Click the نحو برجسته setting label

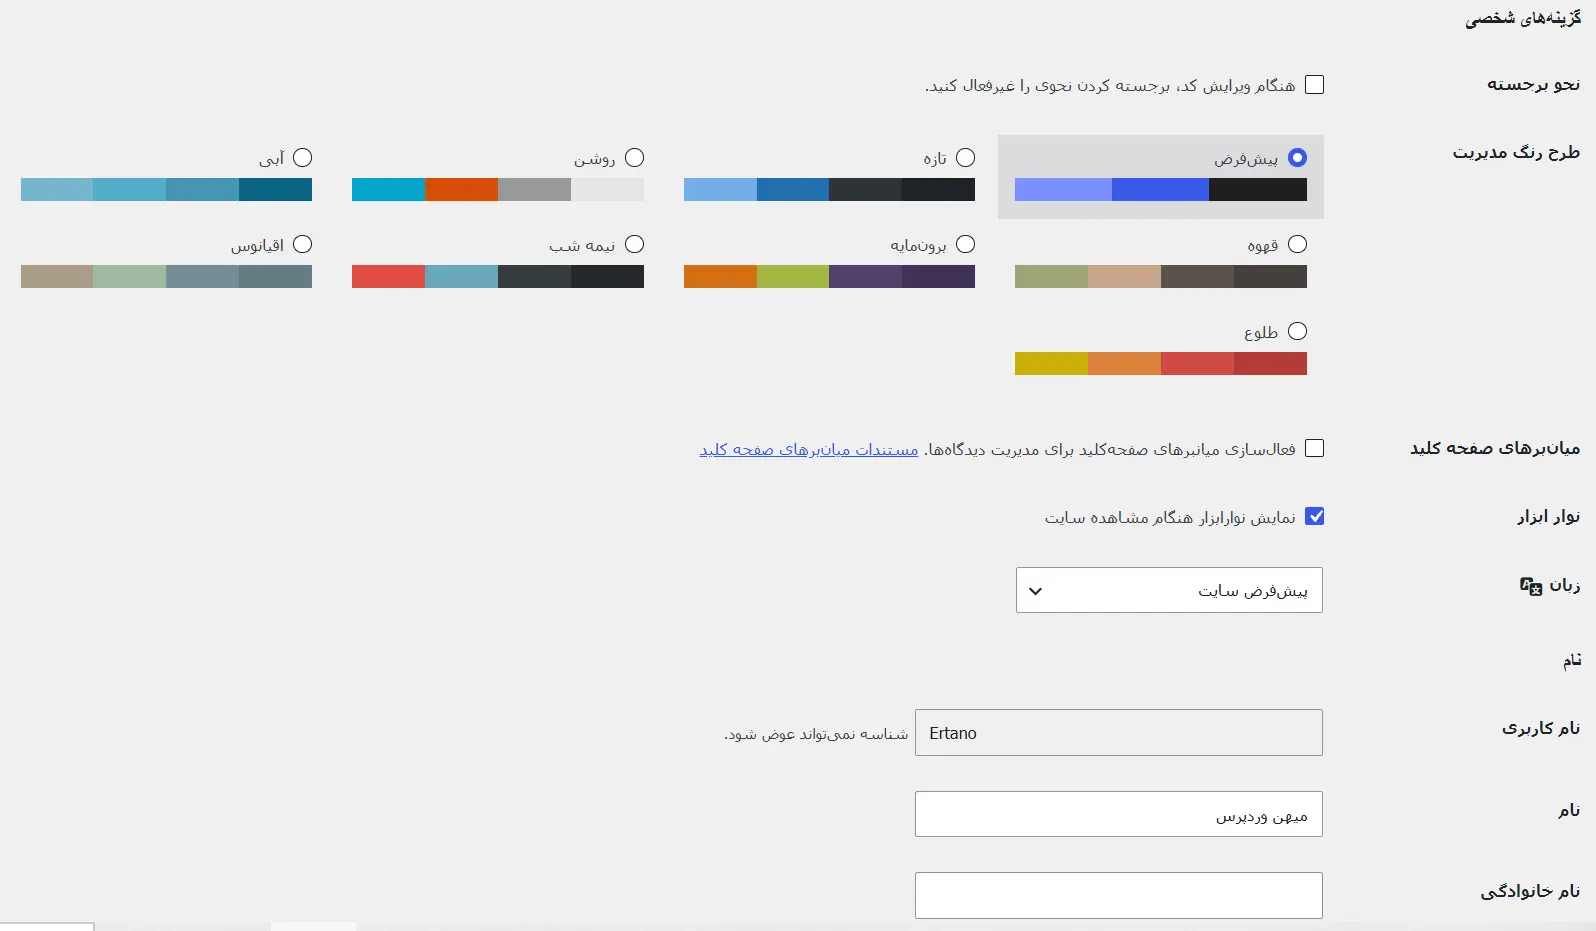tap(1533, 85)
